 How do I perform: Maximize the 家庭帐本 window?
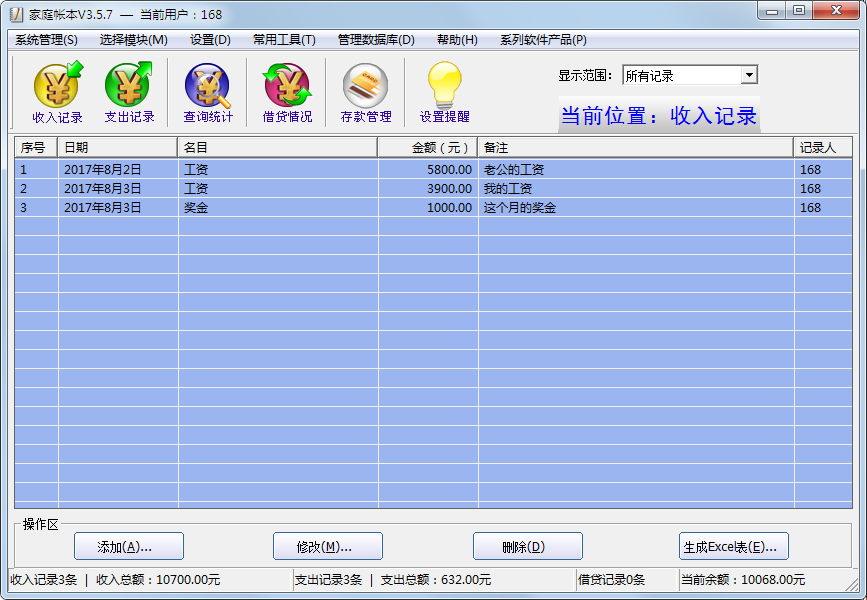799,11
